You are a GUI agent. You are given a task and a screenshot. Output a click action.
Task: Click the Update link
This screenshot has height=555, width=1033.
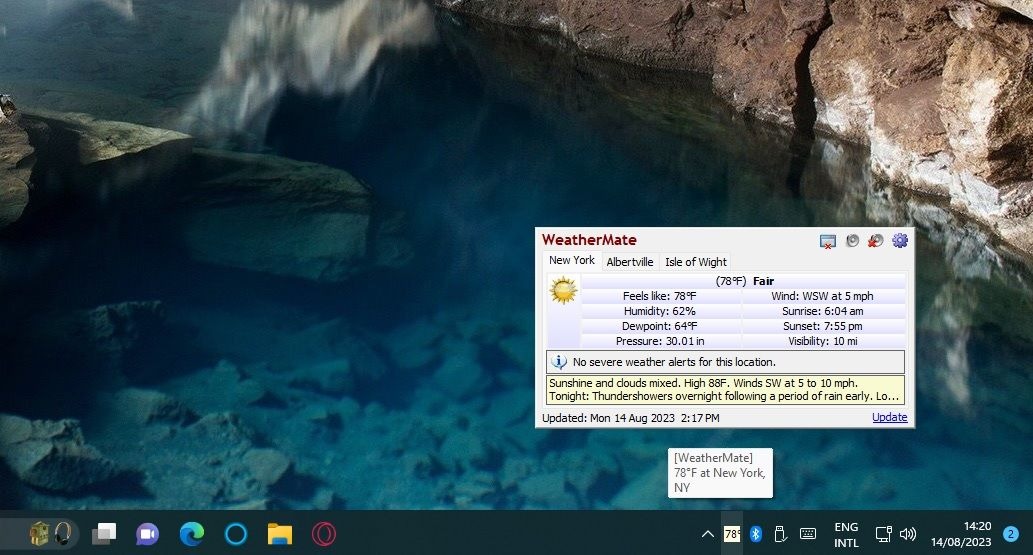pyautogui.click(x=889, y=417)
